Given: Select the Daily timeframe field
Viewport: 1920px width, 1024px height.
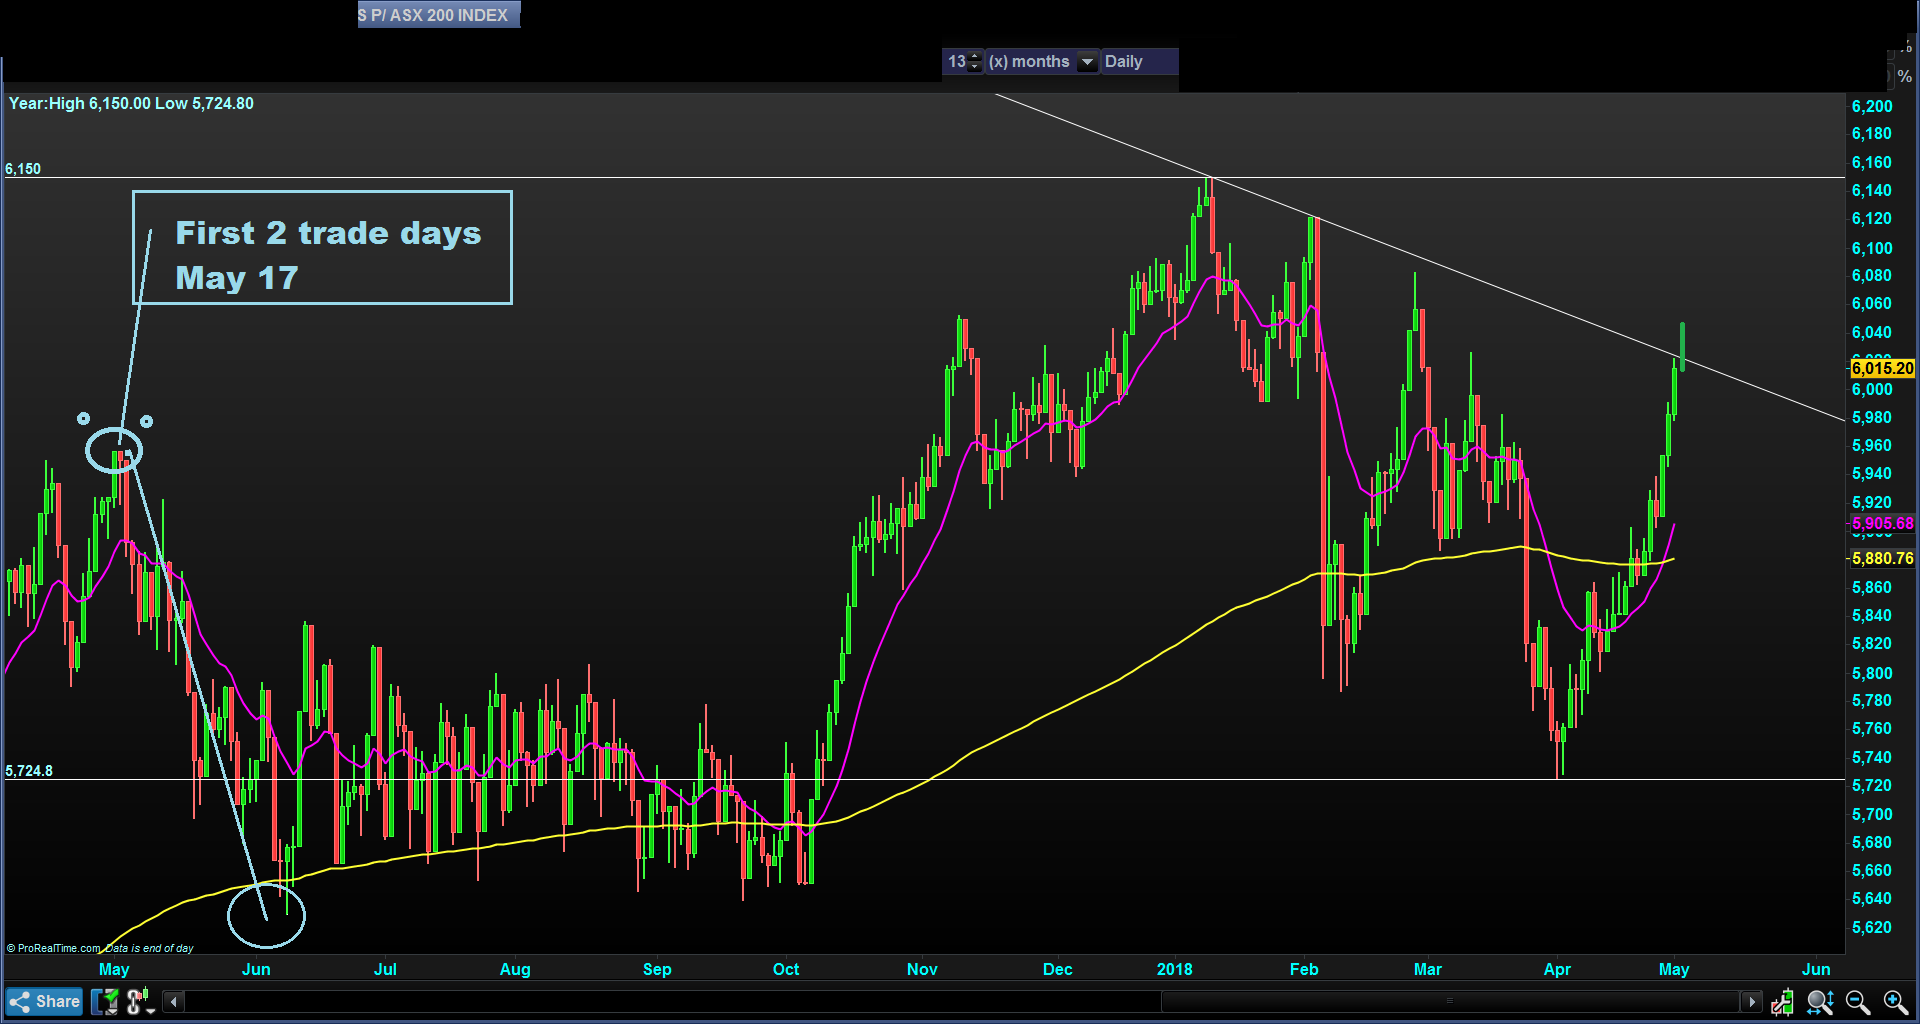Looking at the screenshot, I should pos(1139,62).
